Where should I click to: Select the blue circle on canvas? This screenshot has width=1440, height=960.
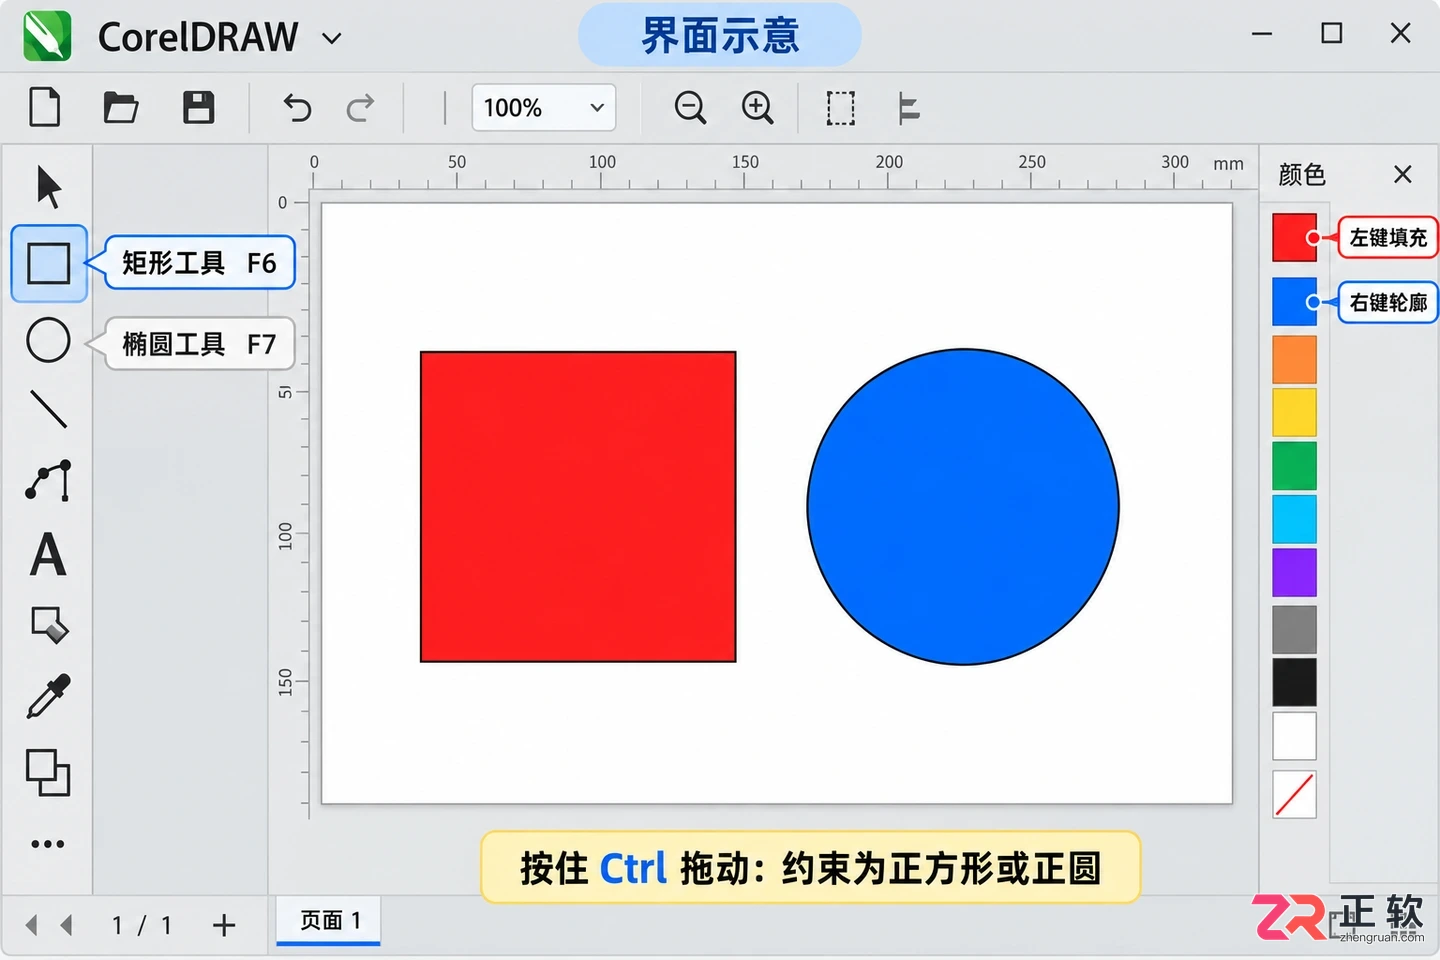[963, 506]
